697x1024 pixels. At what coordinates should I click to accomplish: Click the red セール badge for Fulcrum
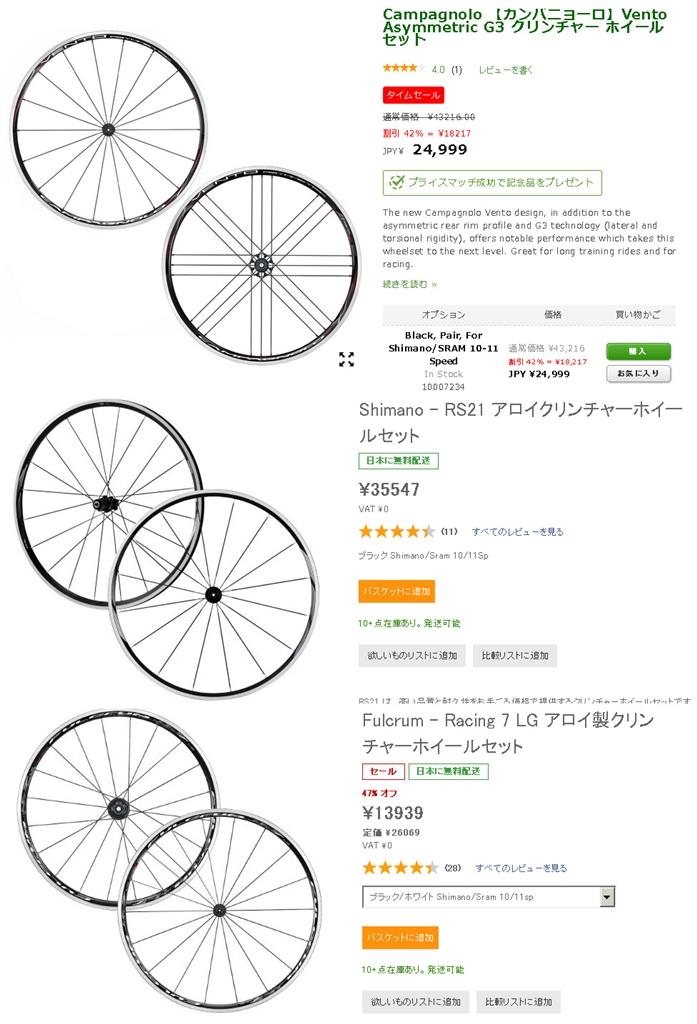point(383,771)
